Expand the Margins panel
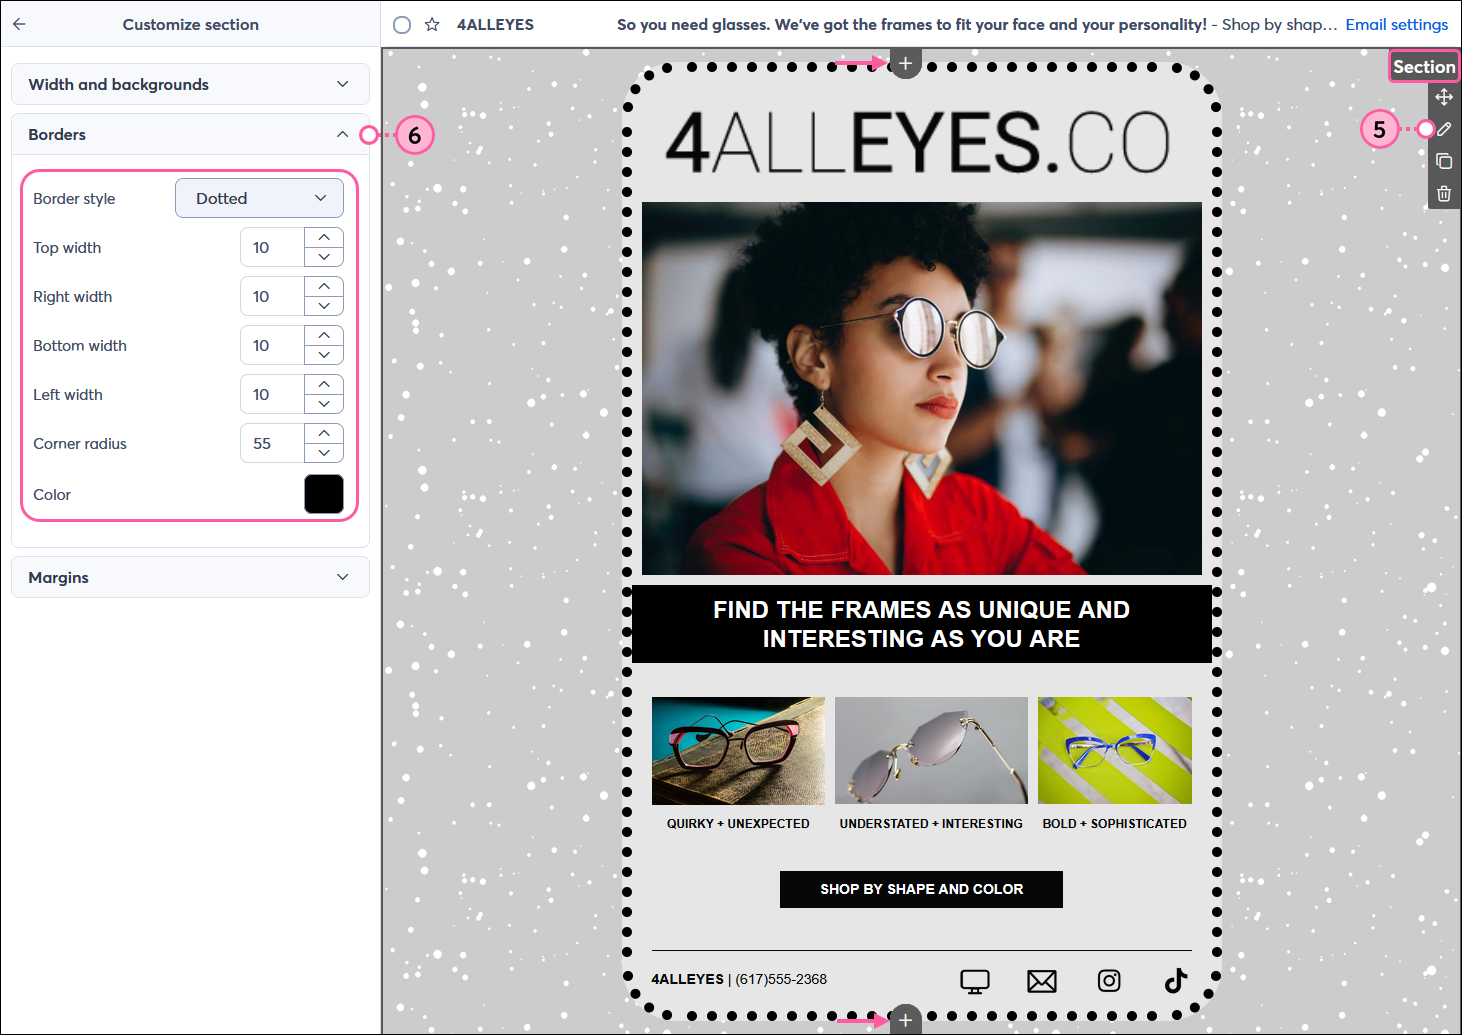This screenshot has width=1462, height=1035. (190, 577)
